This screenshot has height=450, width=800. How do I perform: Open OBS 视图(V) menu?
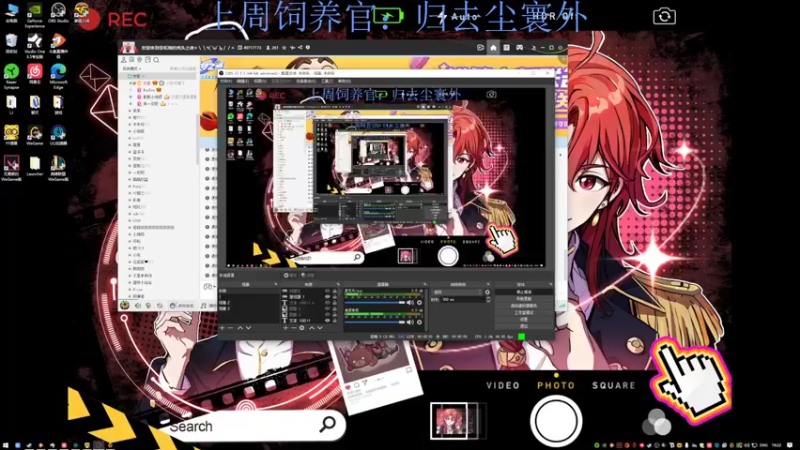pos(260,81)
